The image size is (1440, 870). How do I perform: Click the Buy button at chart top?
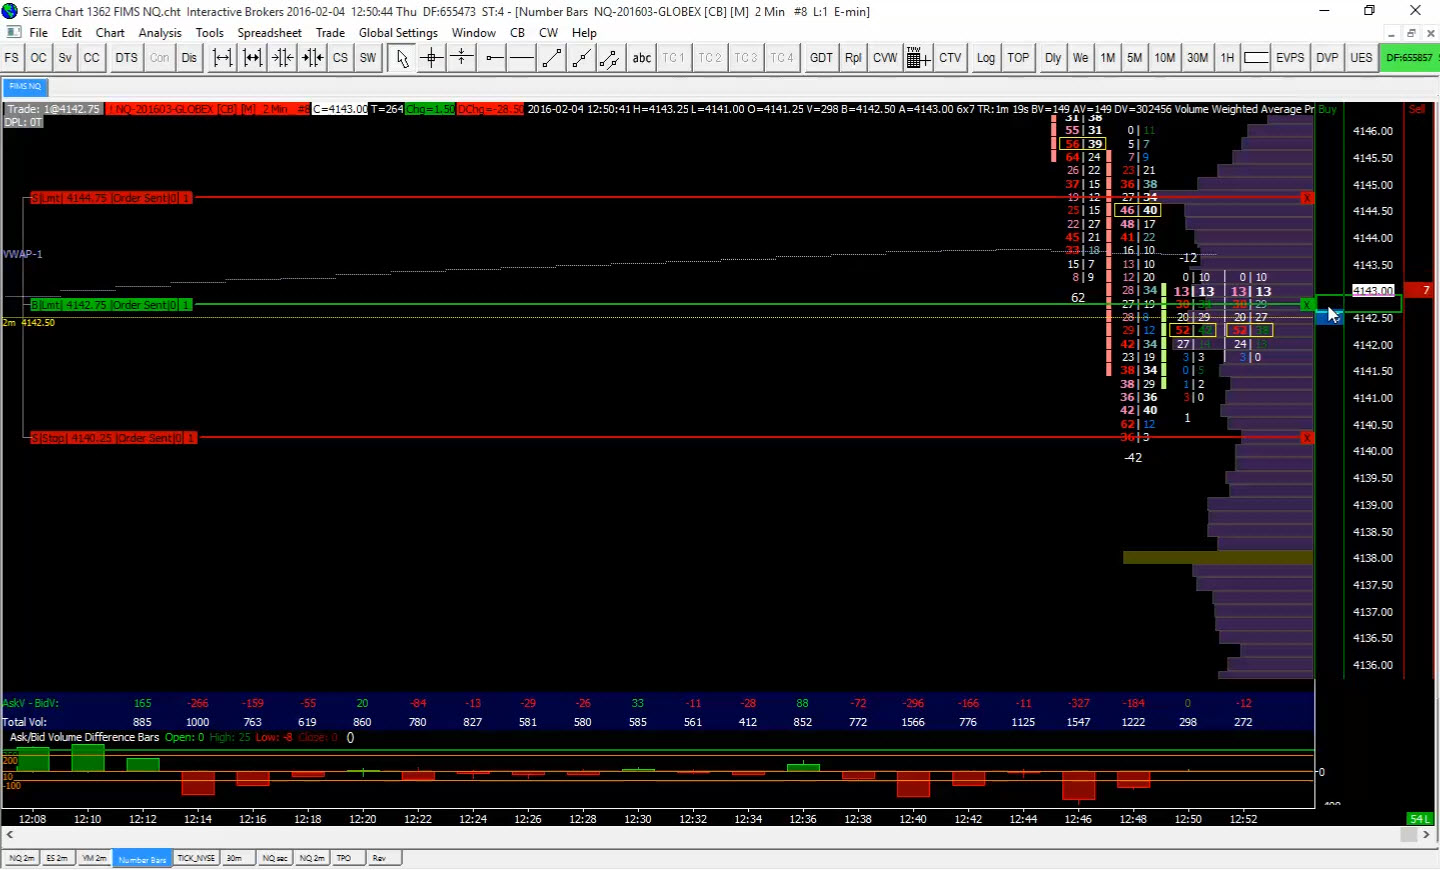coord(1328,109)
